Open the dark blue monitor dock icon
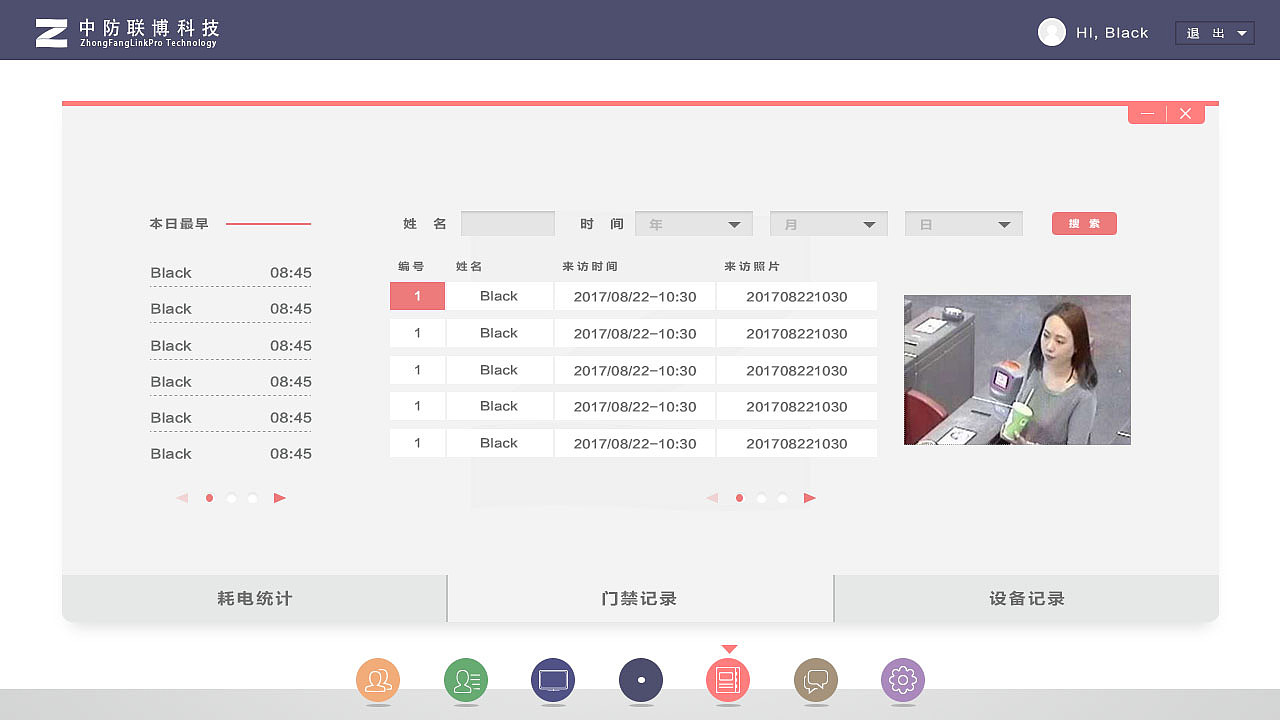Image resolution: width=1280 pixels, height=720 pixels. [553, 681]
